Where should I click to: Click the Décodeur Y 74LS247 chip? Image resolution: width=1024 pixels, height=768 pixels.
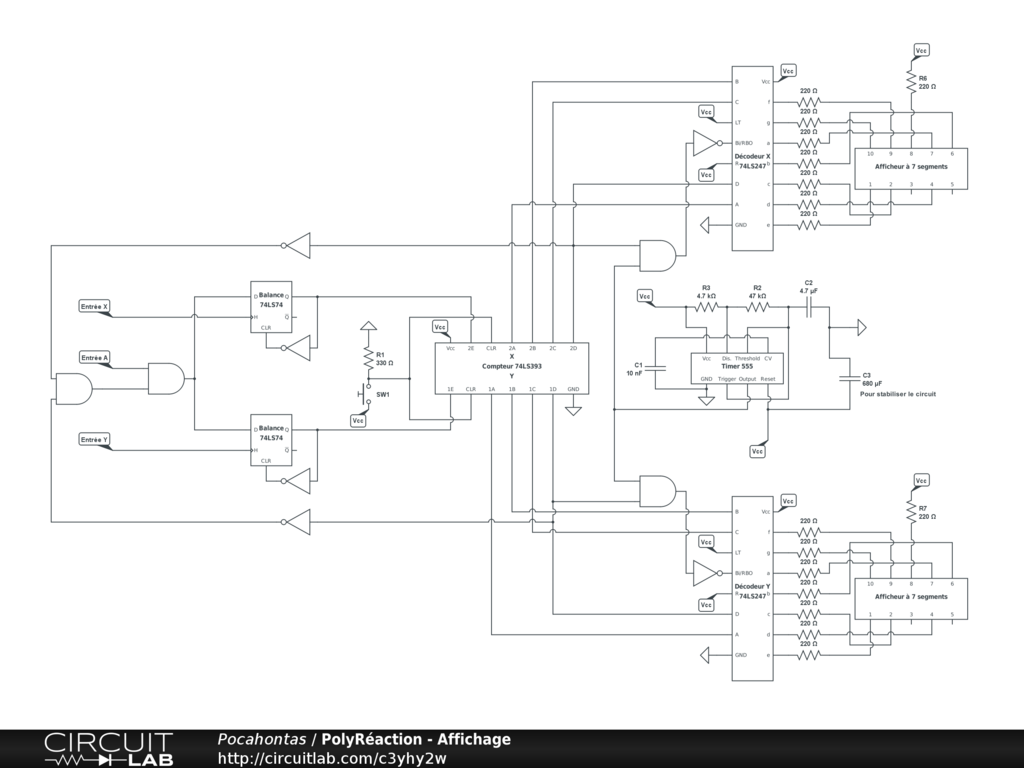coord(752,590)
